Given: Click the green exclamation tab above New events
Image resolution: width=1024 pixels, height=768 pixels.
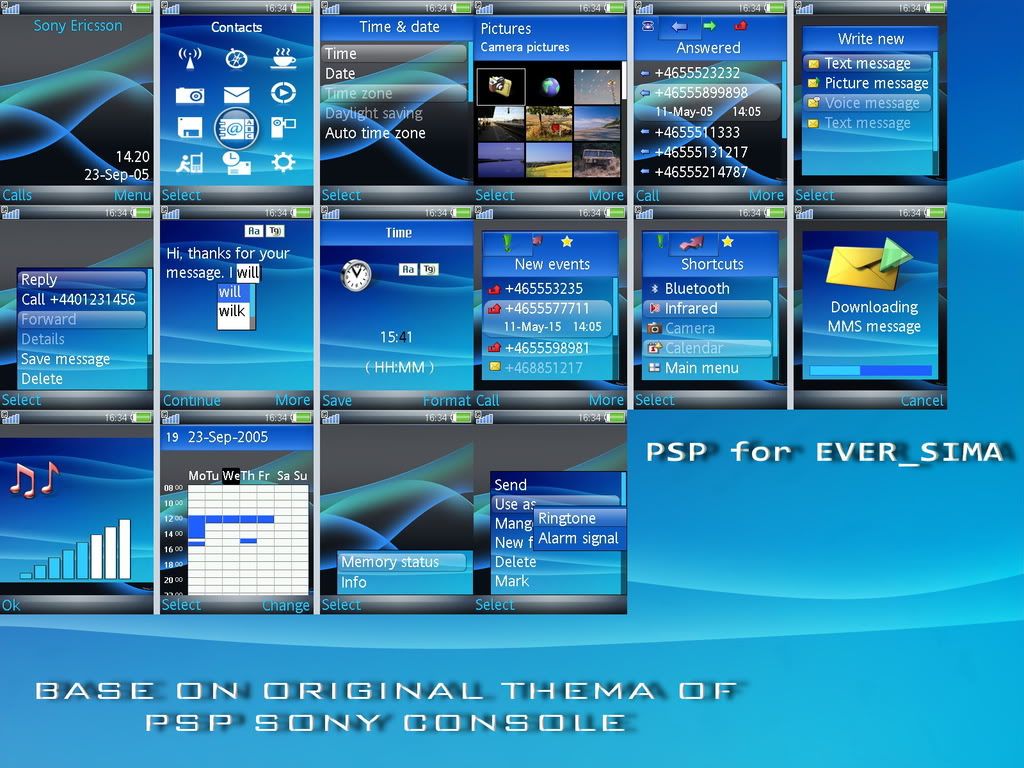Looking at the screenshot, I should pos(507,242).
